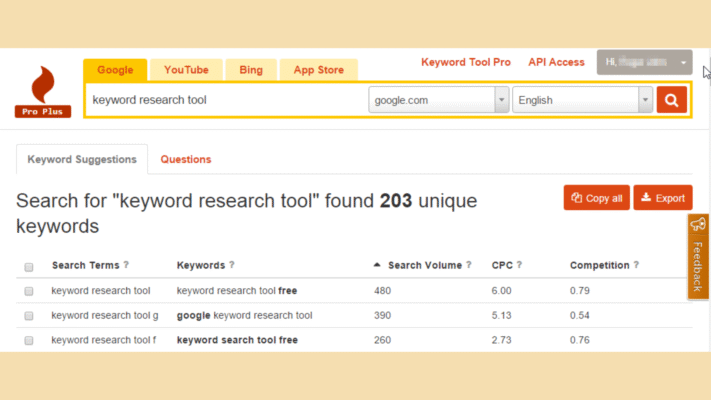Switch to the Google tab
The height and width of the screenshot is (400, 711).
click(115, 70)
